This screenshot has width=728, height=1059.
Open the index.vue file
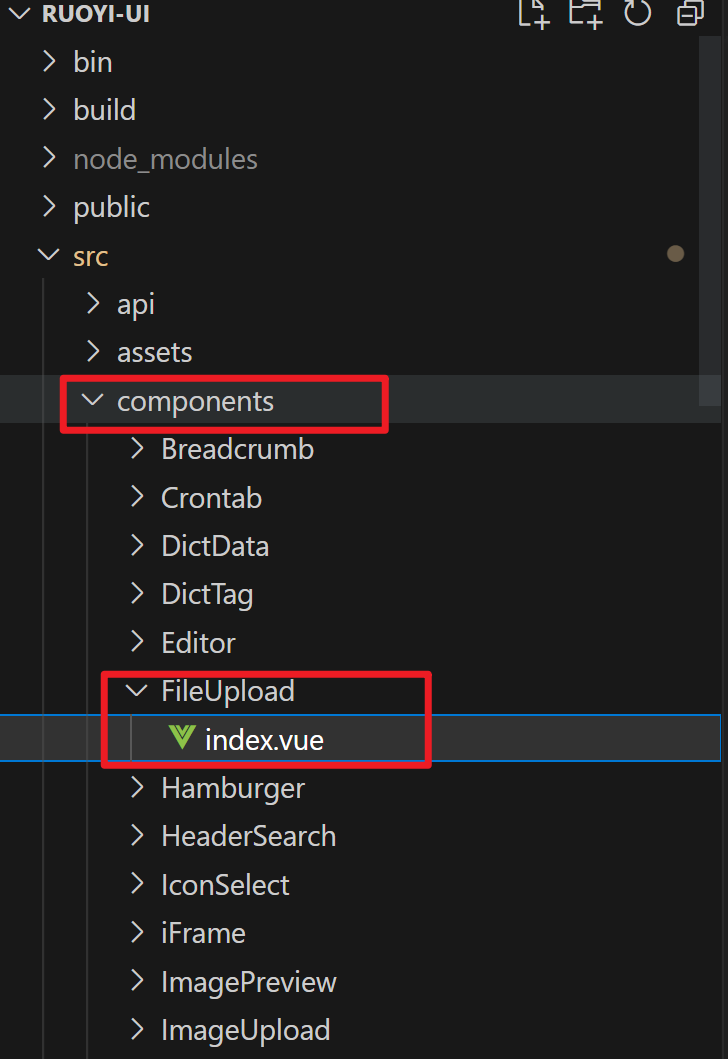click(x=264, y=740)
